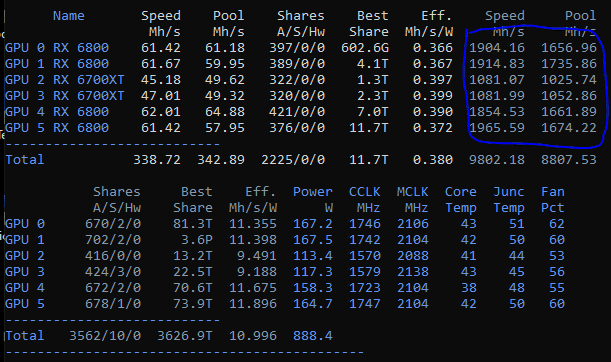Click core clock 1746
Screen dimensions: 611x362
365,224
